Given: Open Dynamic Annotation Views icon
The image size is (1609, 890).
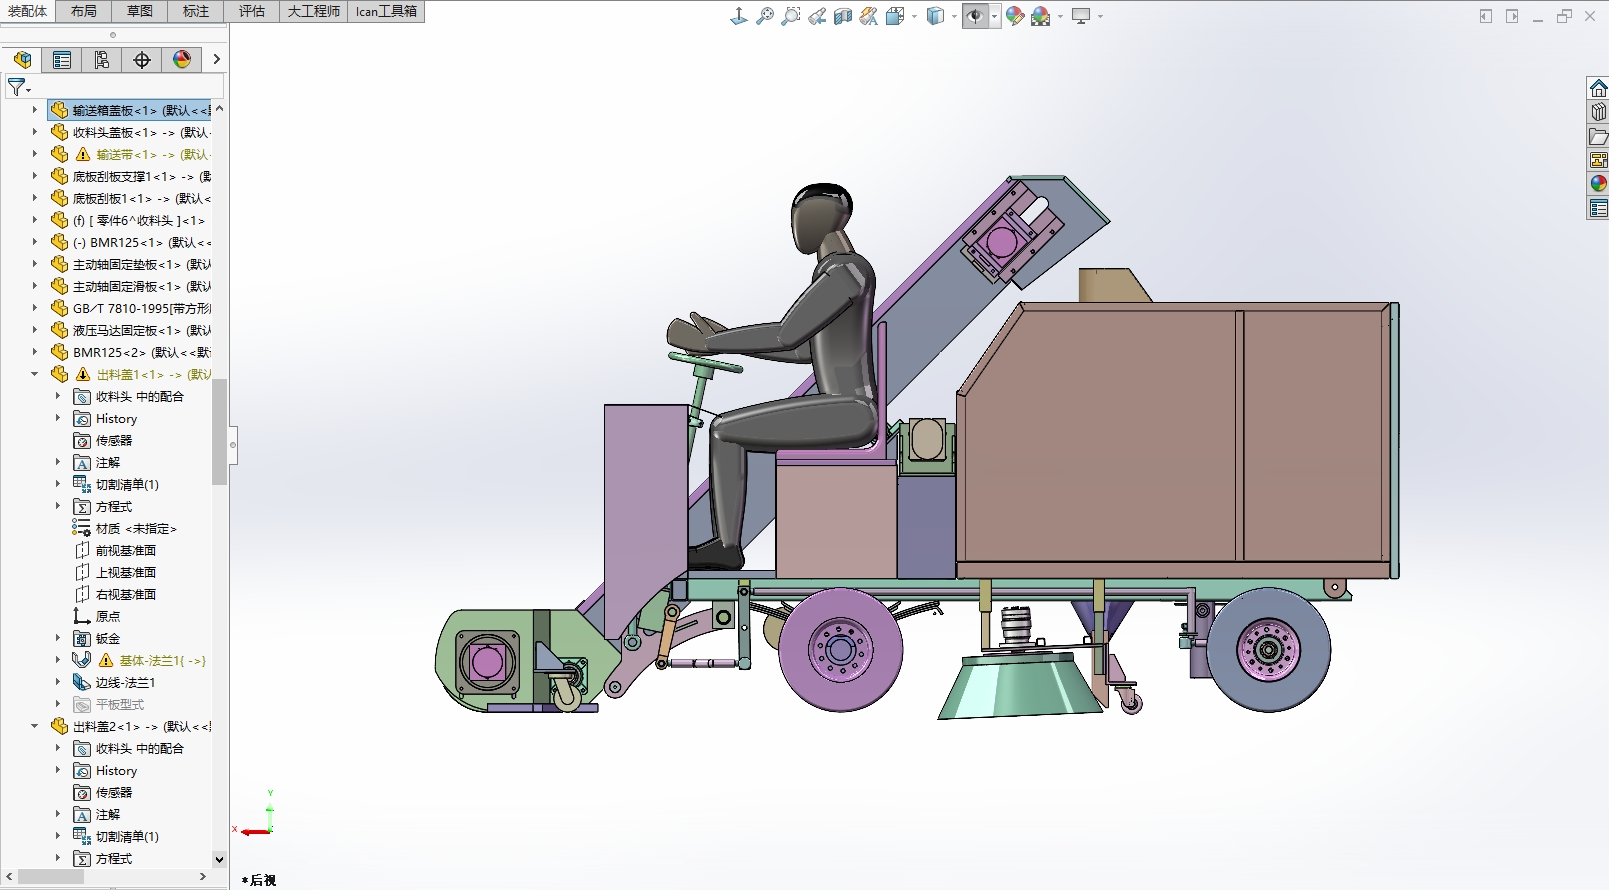Looking at the screenshot, I should click(x=869, y=16).
